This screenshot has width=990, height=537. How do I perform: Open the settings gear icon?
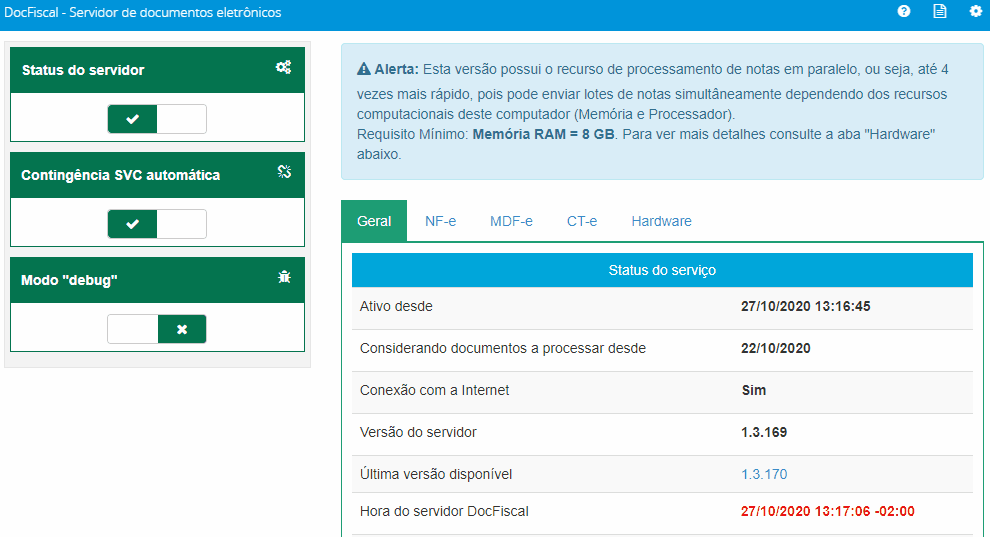(x=975, y=11)
